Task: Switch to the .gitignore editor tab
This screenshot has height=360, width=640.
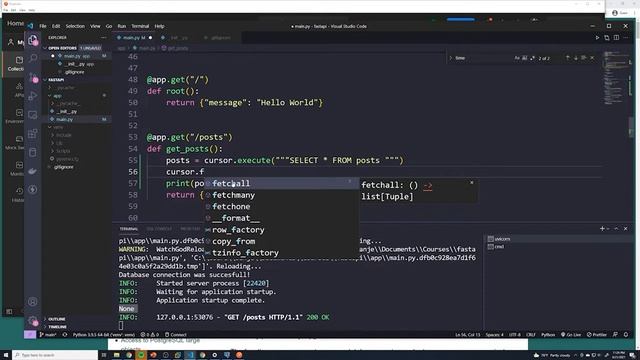Action: [220, 38]
